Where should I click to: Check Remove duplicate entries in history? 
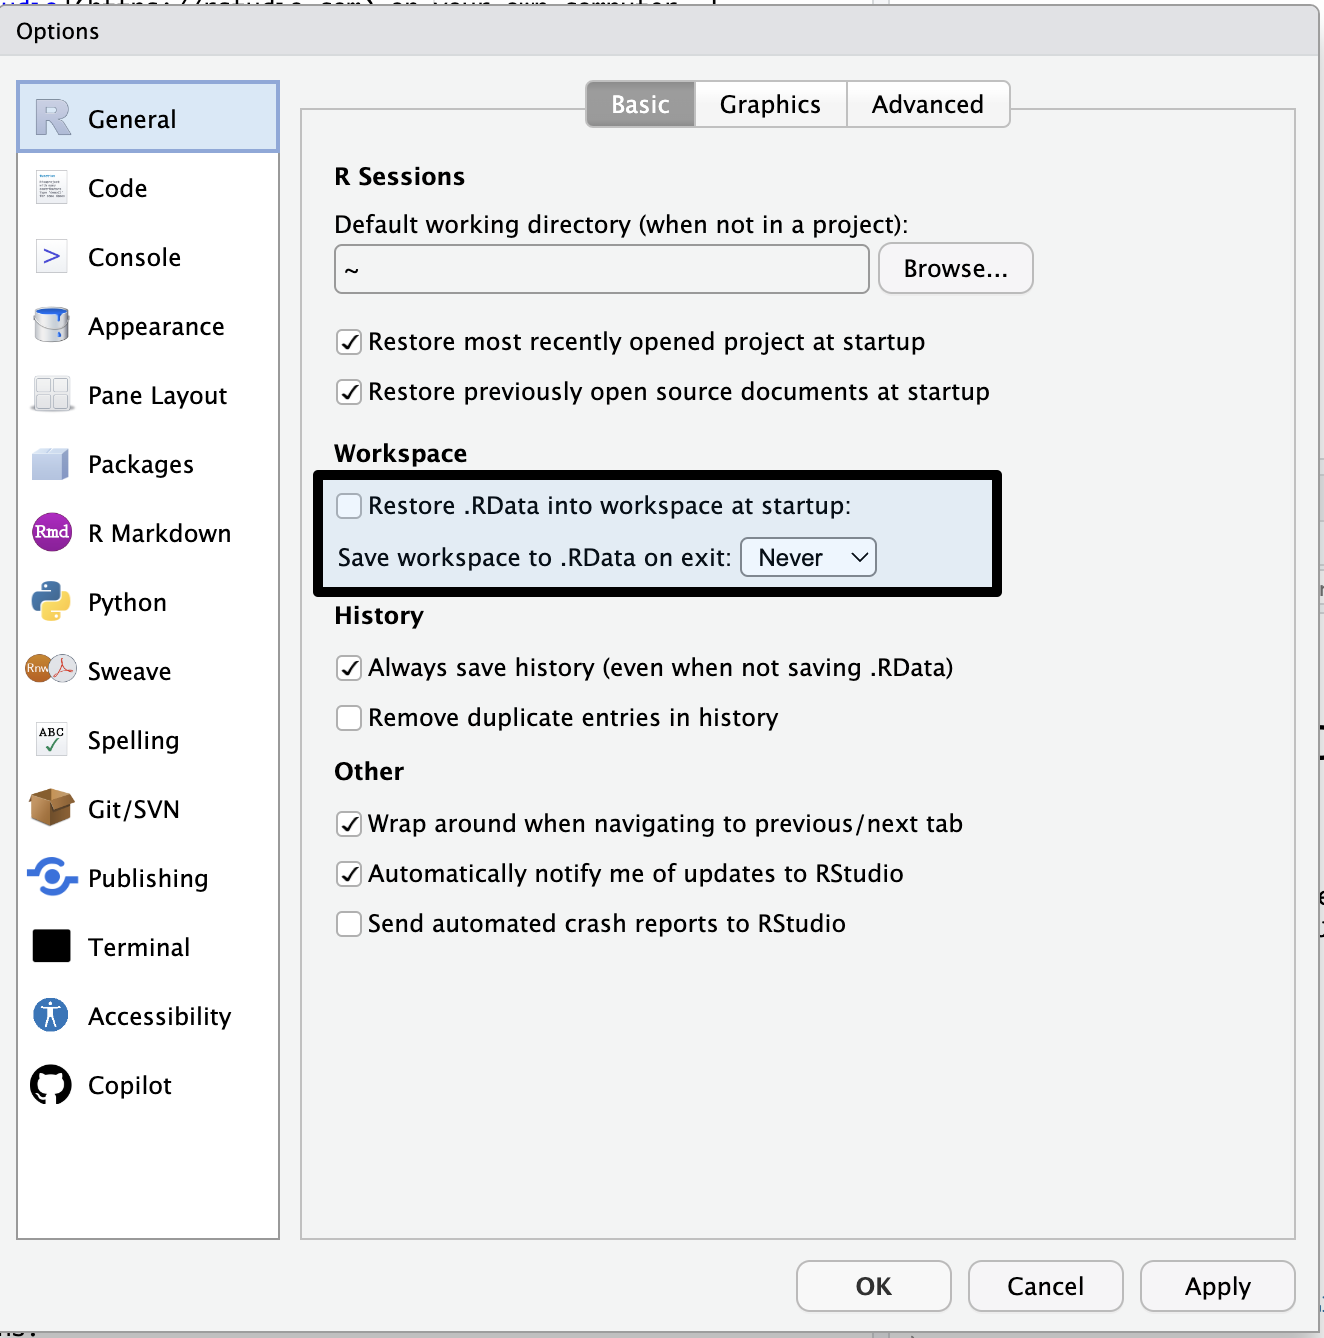pos(348,718)
